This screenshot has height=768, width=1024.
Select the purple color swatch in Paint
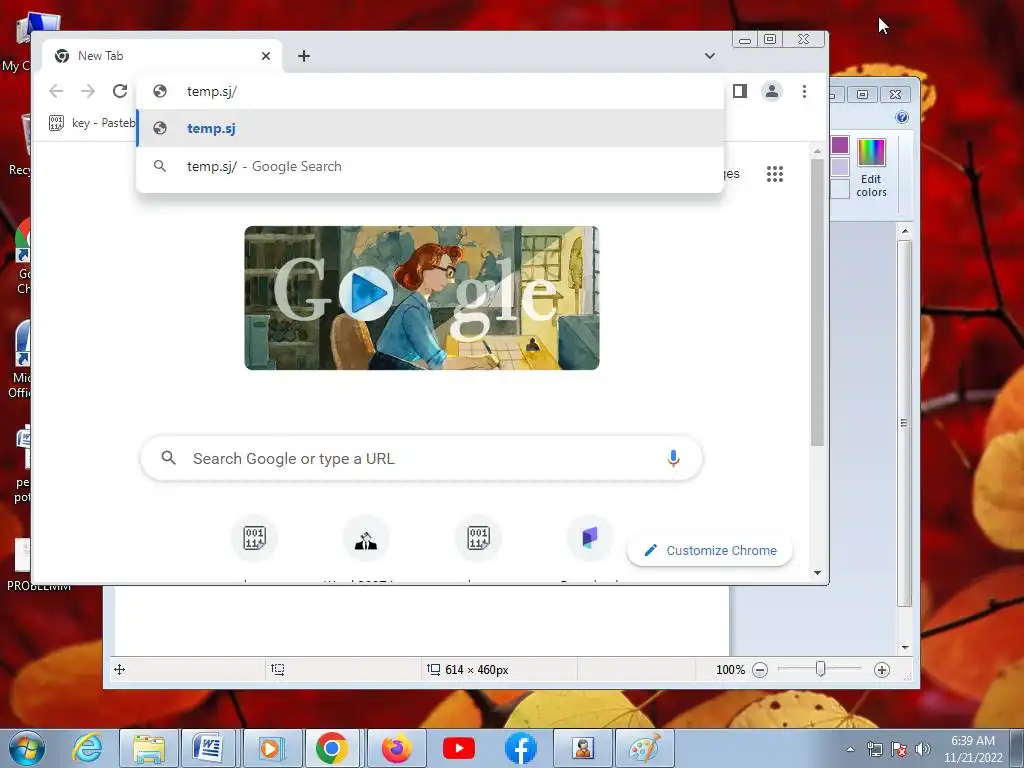click(840, 144)
